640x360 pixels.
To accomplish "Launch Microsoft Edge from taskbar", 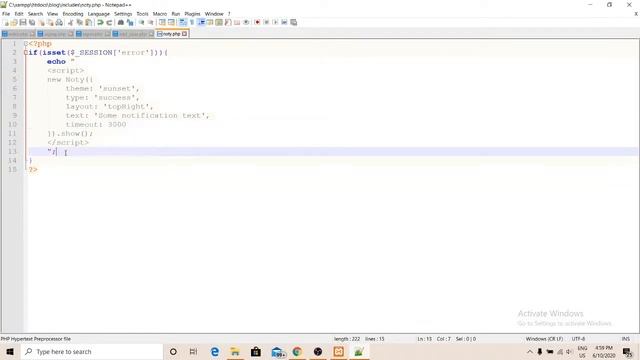I will click(215, 351).
